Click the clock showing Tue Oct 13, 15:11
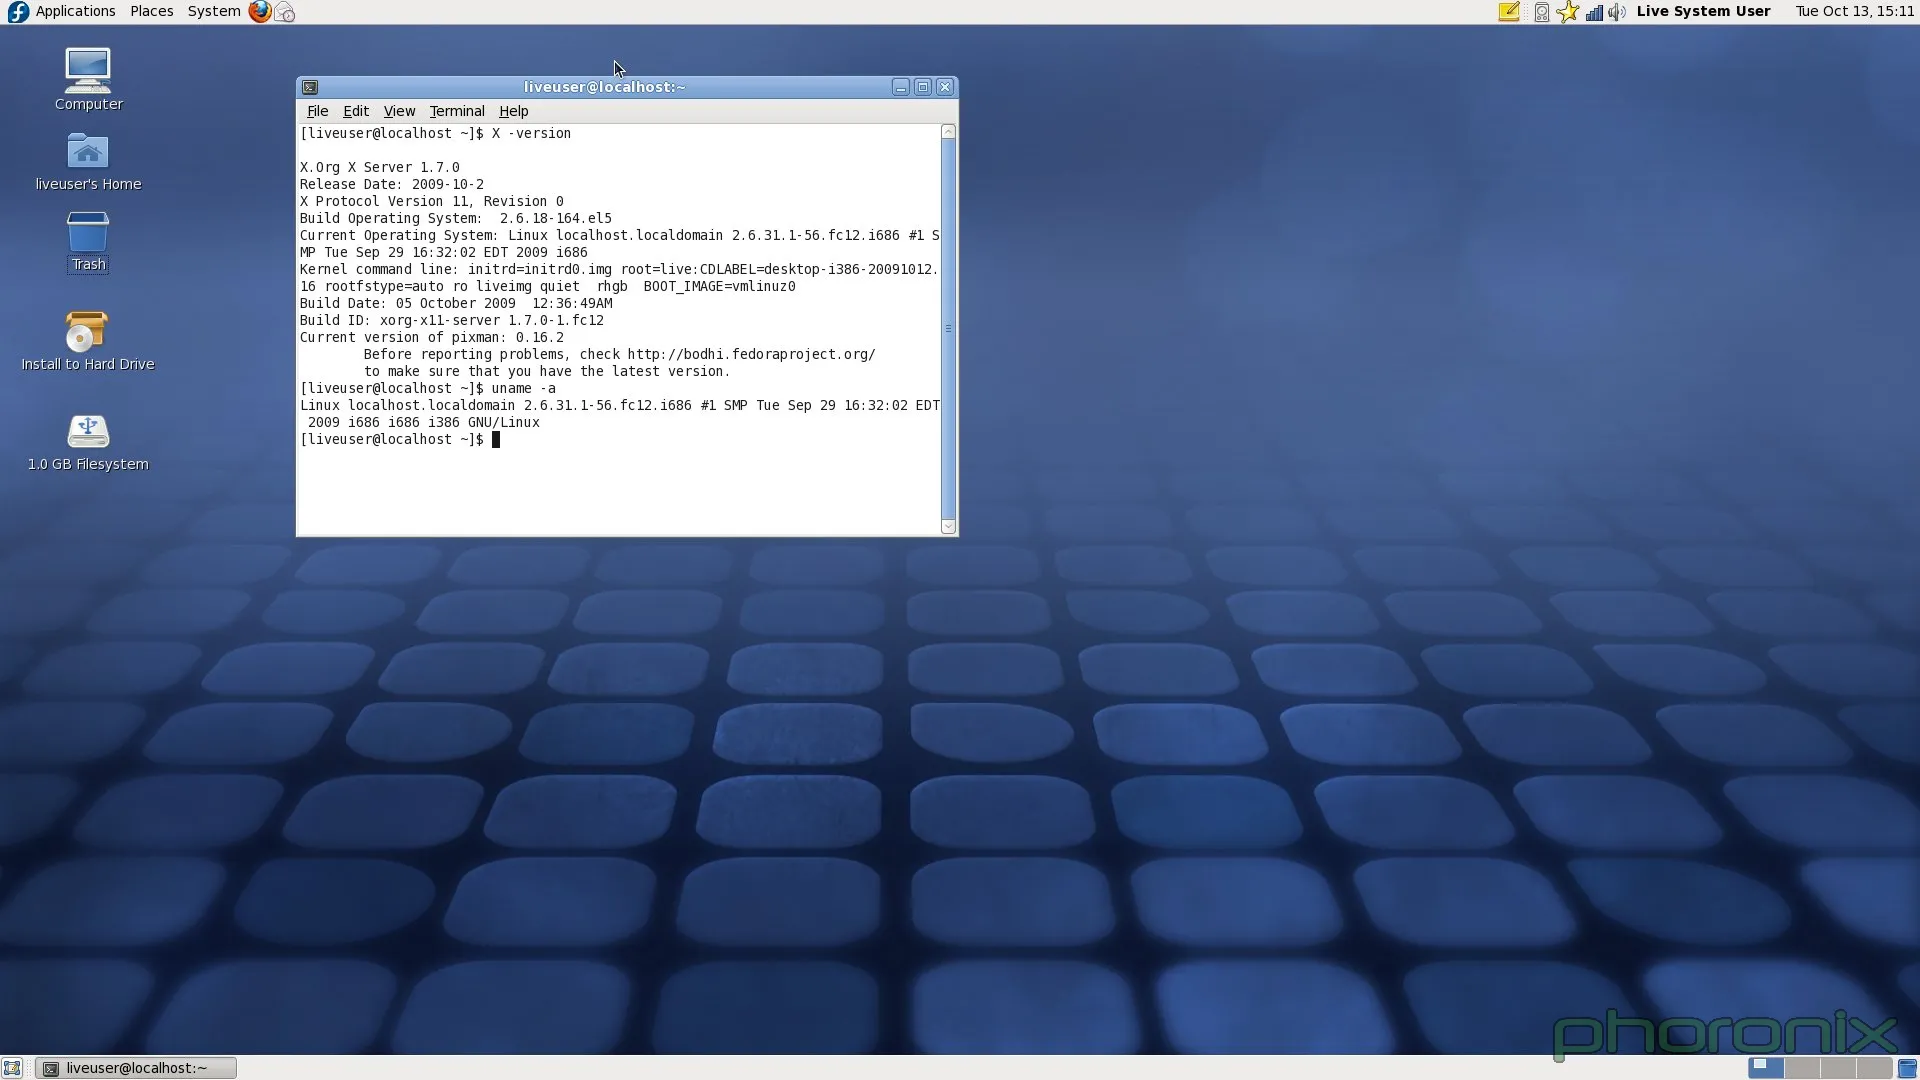 1855,11
